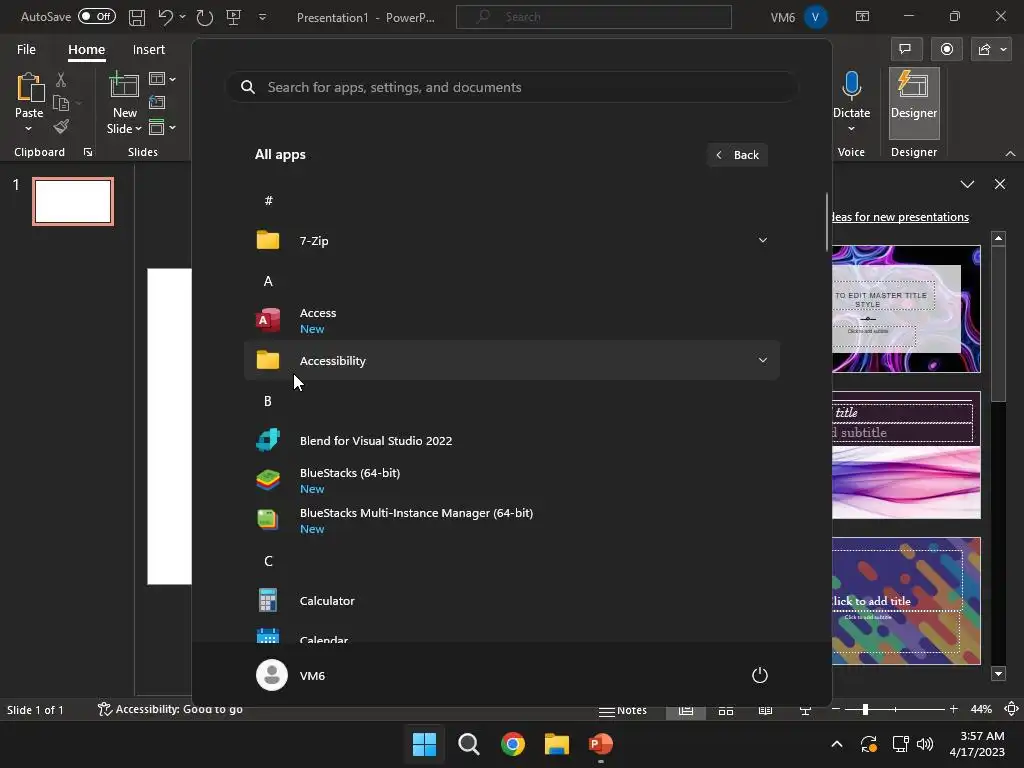The width and height of the screenshot is (1024, 768).
Task: Click the VM6 account avatar in title bar
Action: (815, 17)
